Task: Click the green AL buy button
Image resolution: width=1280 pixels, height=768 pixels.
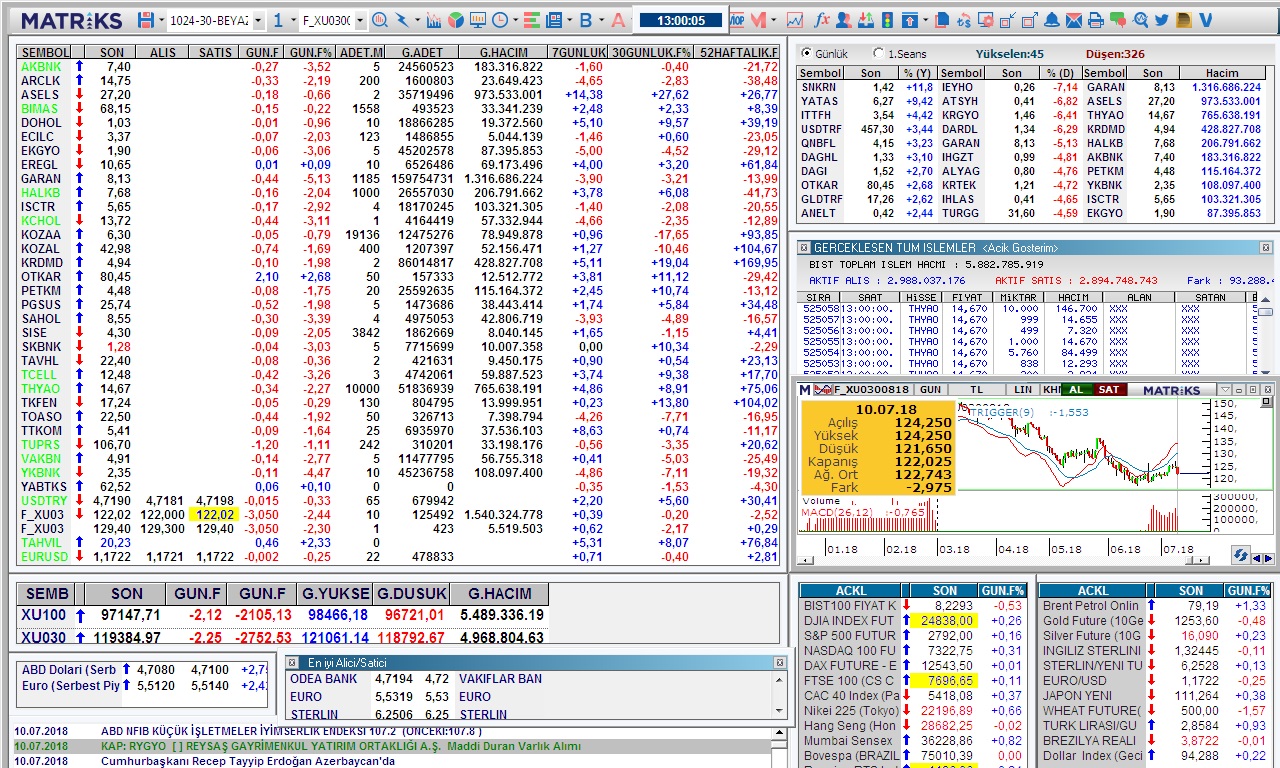Action: coord(1076,389)
